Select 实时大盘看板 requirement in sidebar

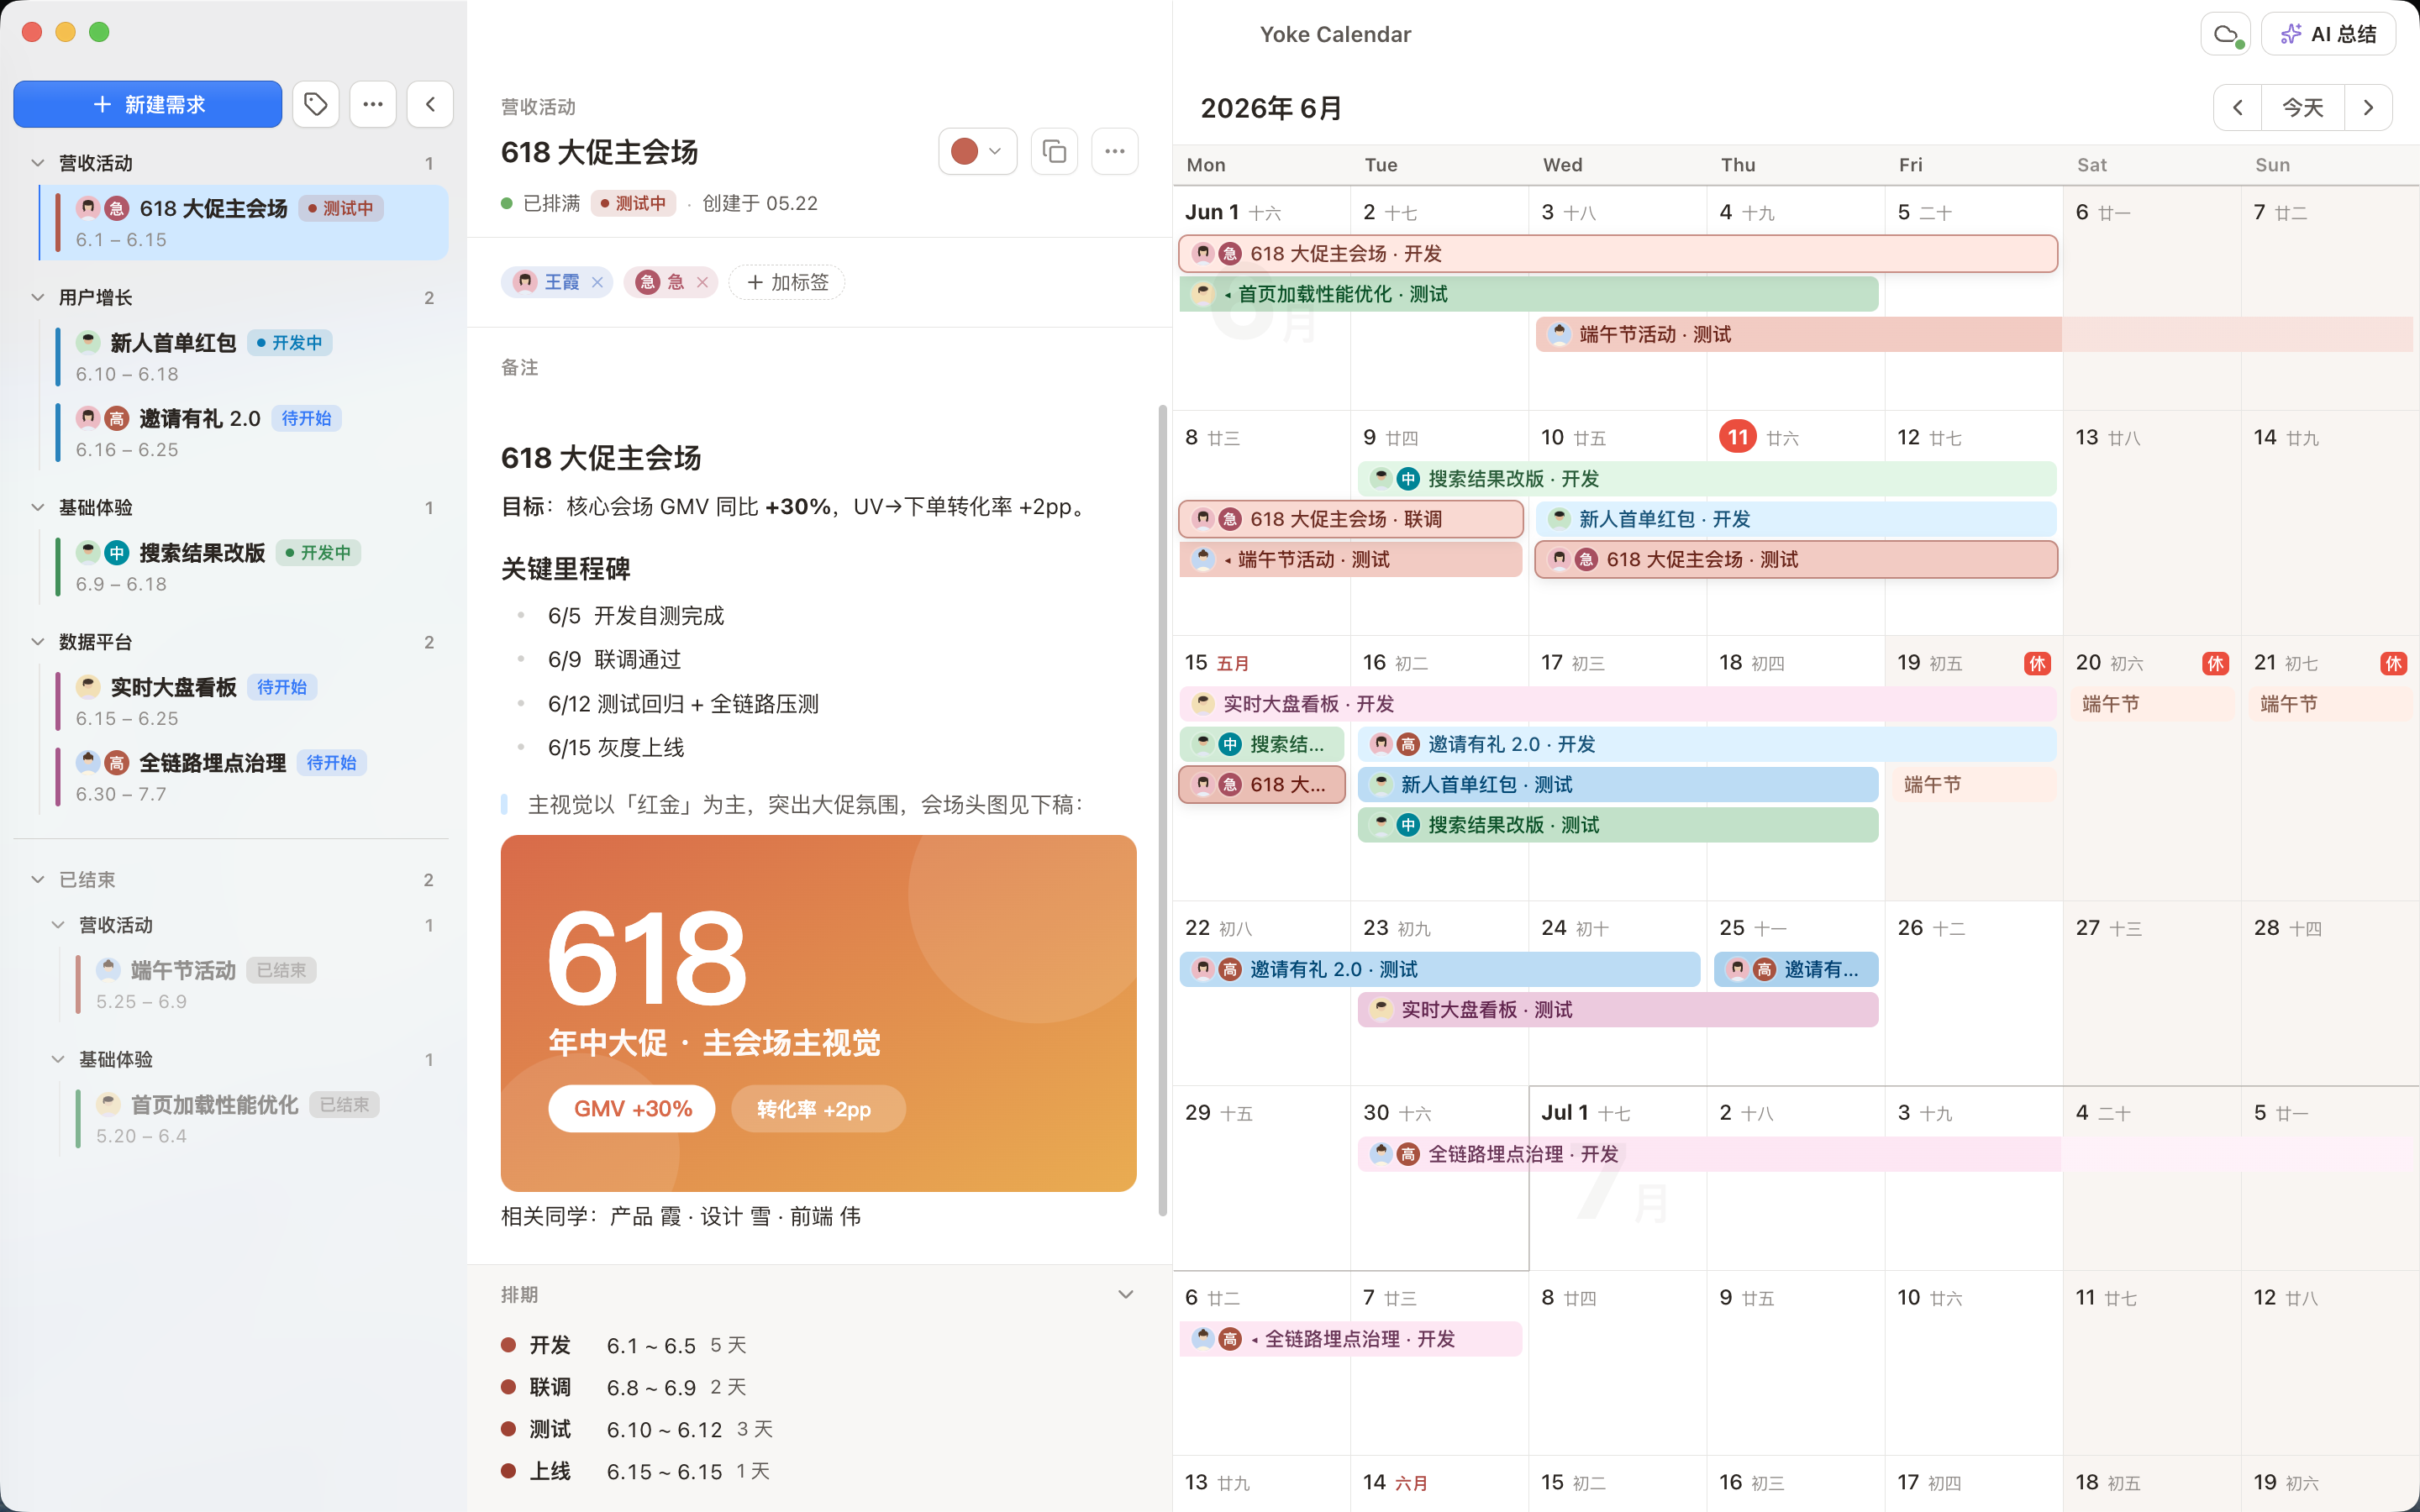[244, 702]
